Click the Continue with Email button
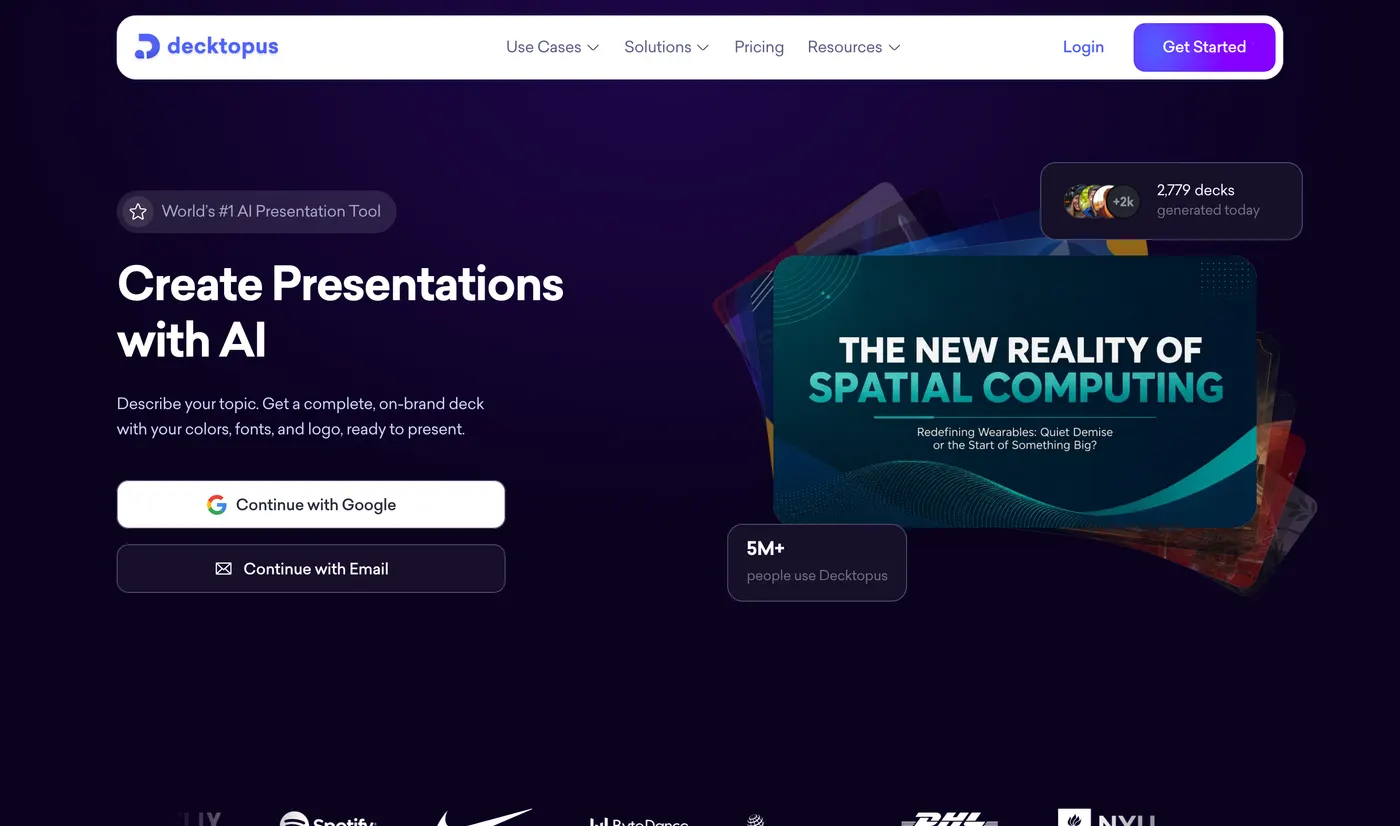The width and height of the screenshot is (1400, 826). pos(311,568)
